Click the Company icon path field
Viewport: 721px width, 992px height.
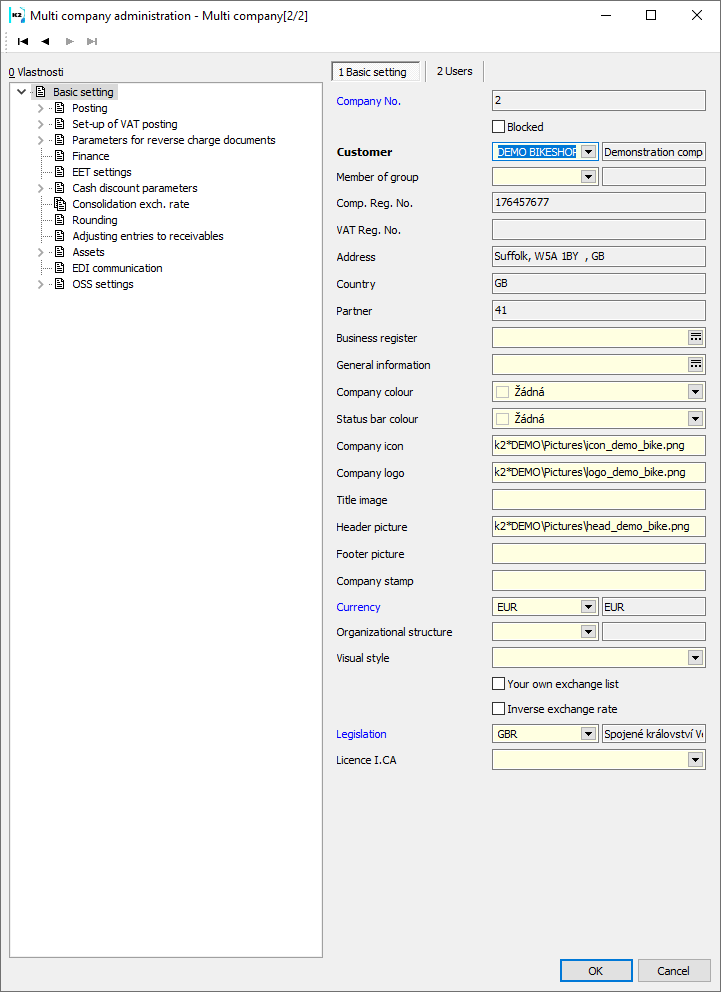(x=599, y=446)
